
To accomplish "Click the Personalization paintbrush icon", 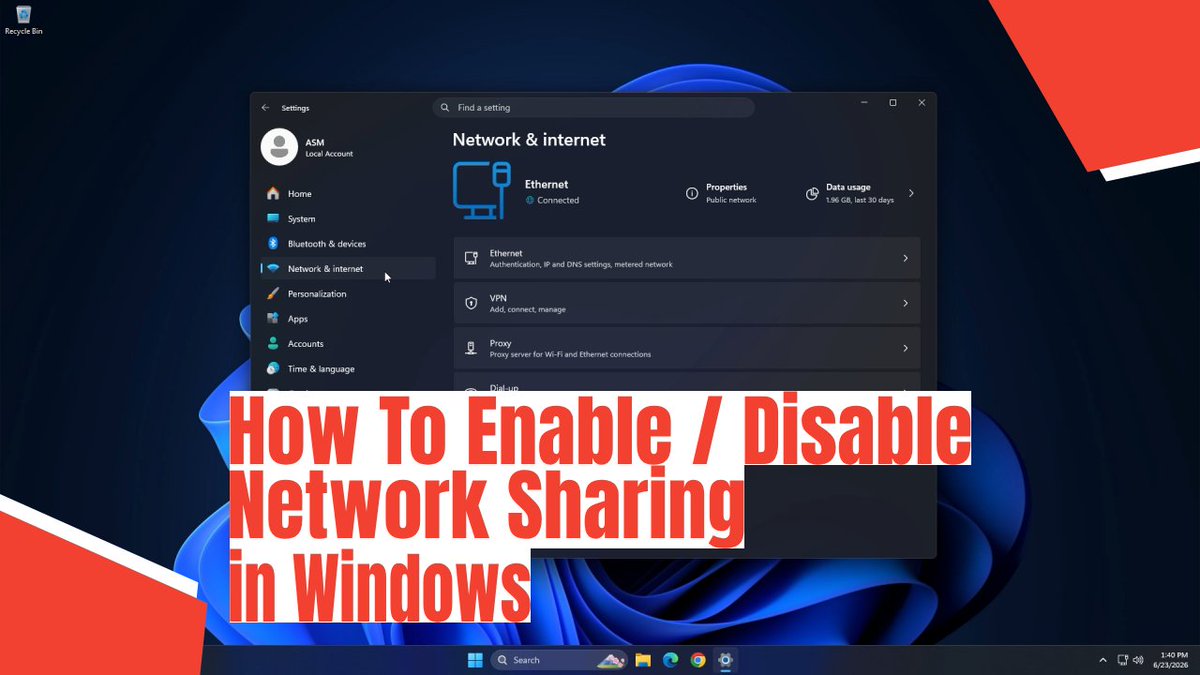I will (x=273, y=293).
